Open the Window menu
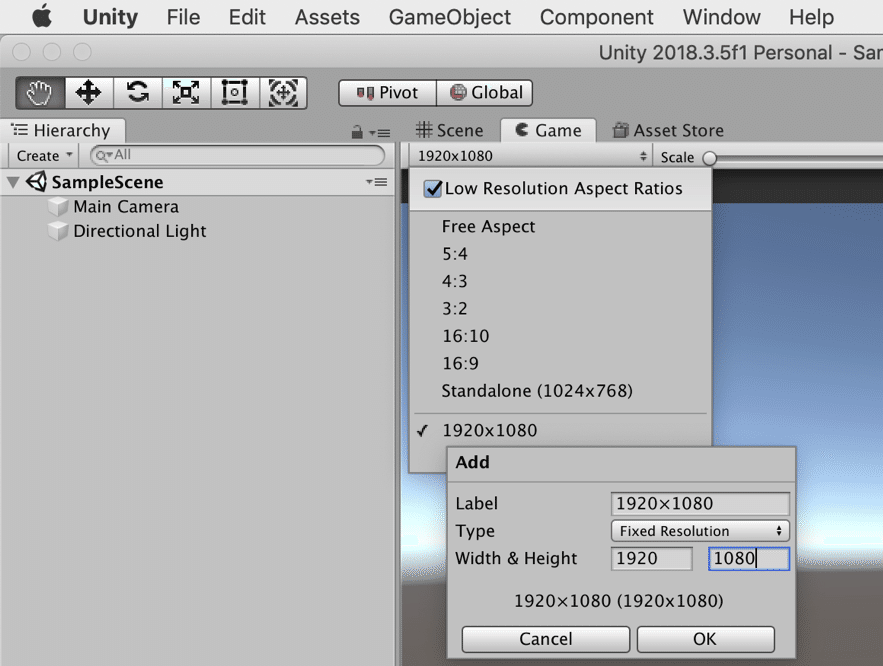The width and height of the screenshot is (883, 666). 721,17
